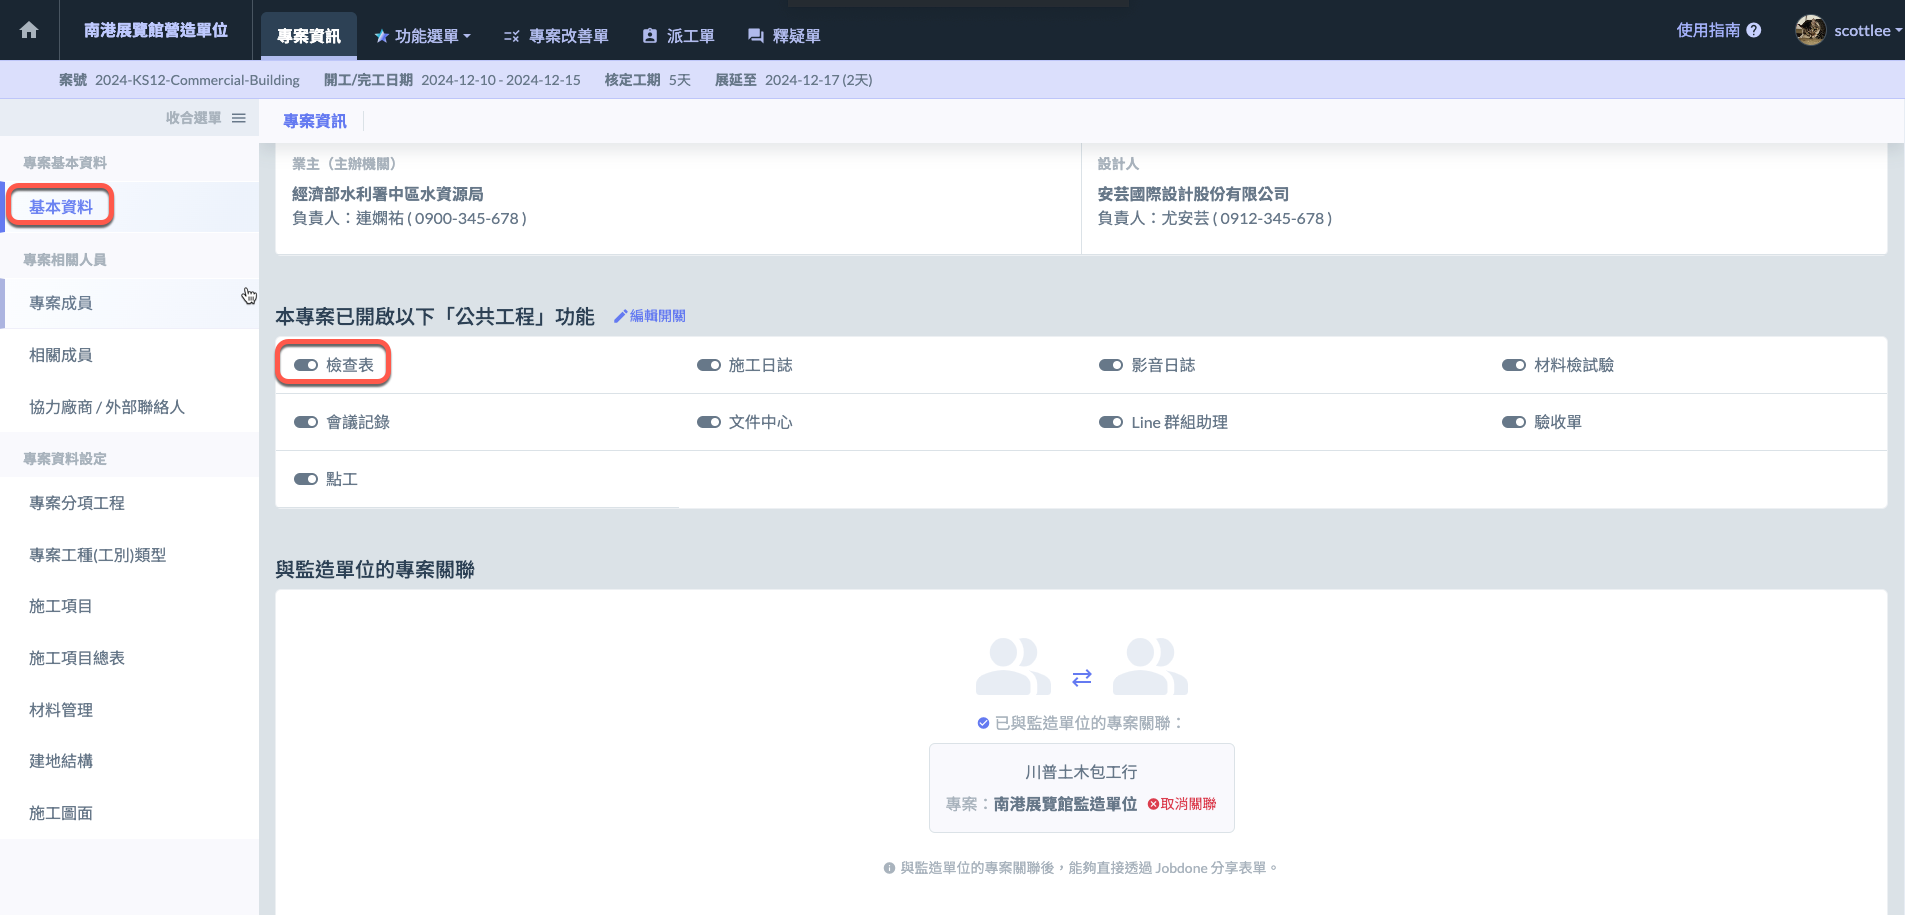The height and width of the screenshot is (915, 1905).
Task: Click the pencil edit icon beside 編輯開關
Action: (x=620, y=316)
